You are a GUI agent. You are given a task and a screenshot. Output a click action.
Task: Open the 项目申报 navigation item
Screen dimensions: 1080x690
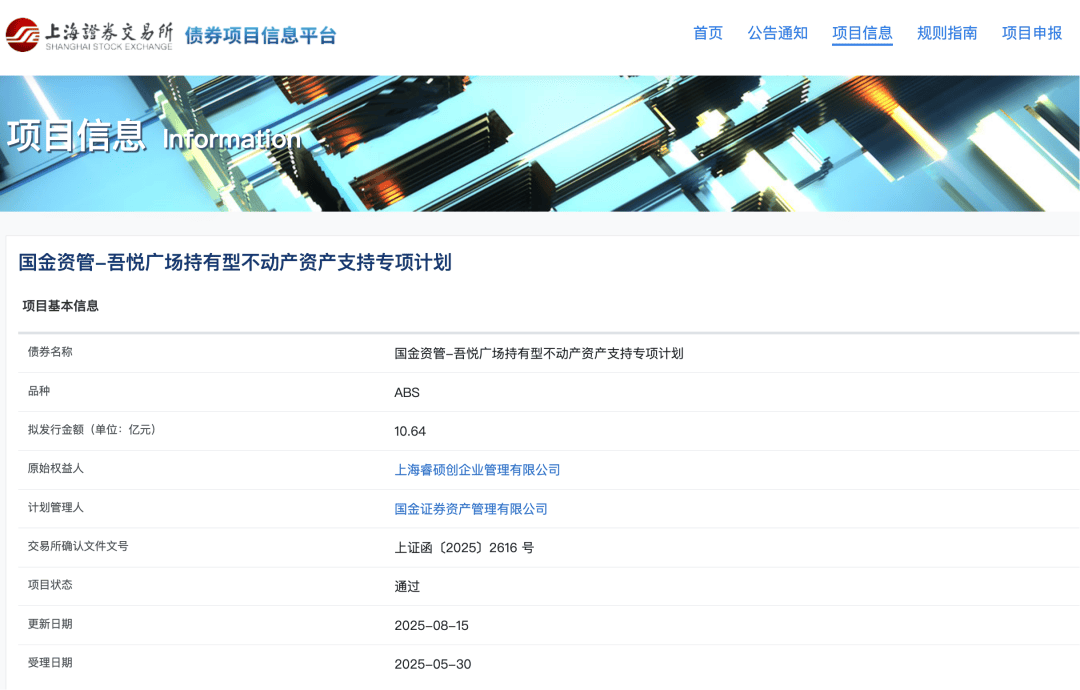point(1032,33)
